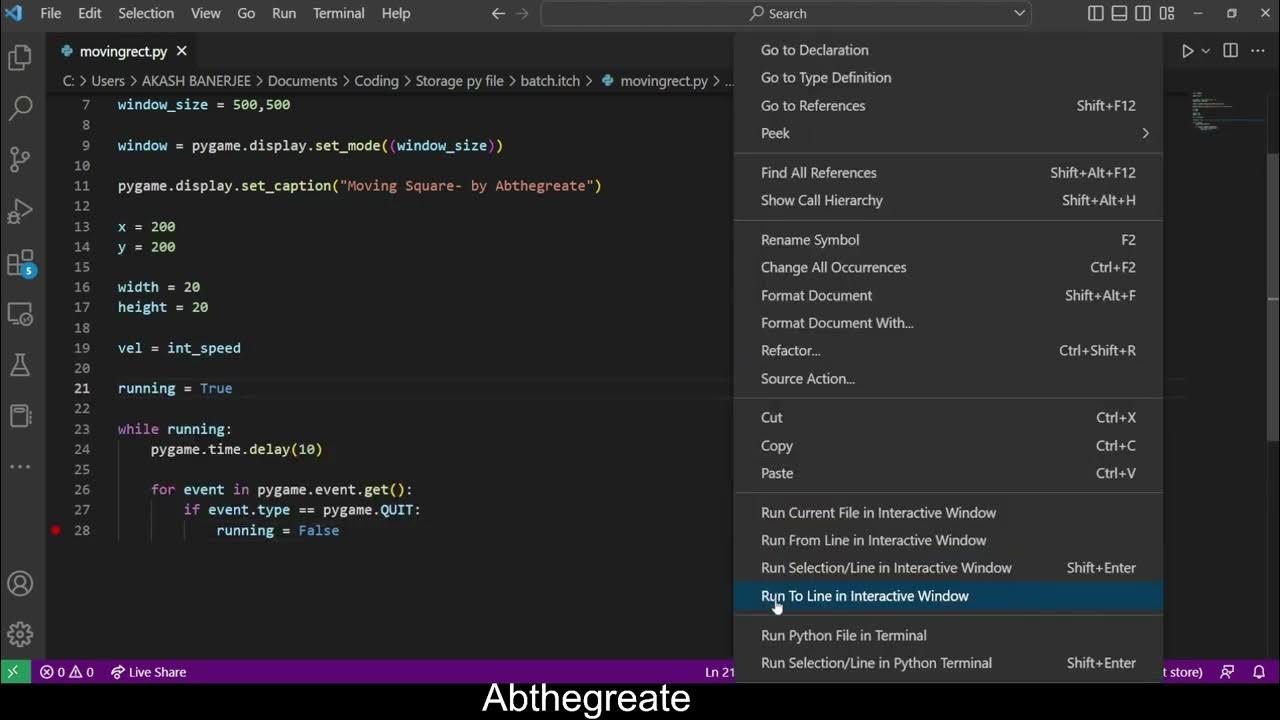Image resolution: width=1280 pixels, height=720 pixels.
Task: Open errors and warnings count
Action: [67, 672]
